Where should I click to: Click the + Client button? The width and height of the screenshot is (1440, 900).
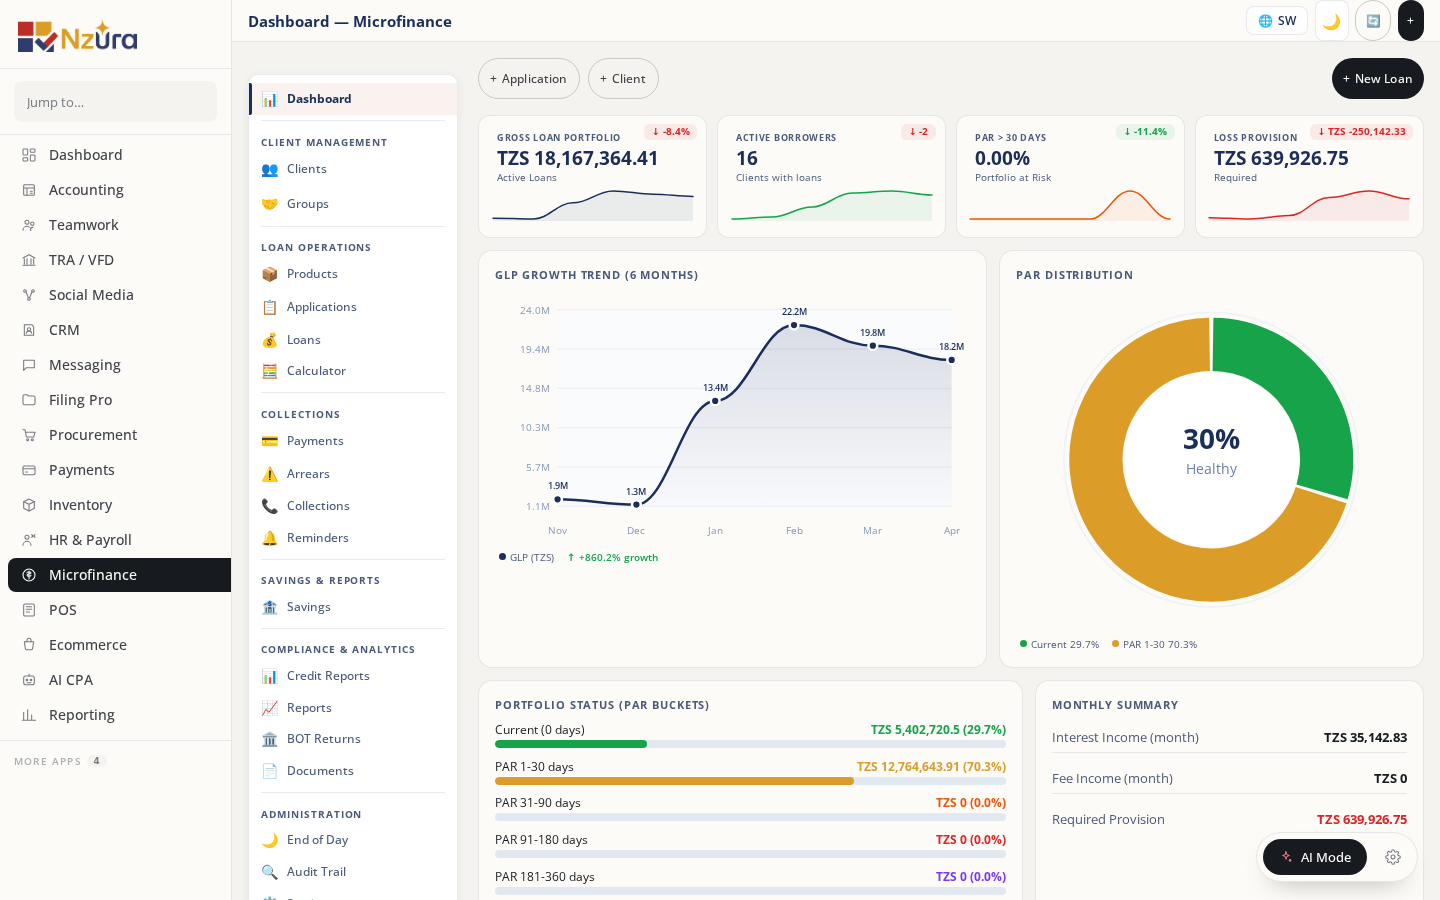pos(623,79)
